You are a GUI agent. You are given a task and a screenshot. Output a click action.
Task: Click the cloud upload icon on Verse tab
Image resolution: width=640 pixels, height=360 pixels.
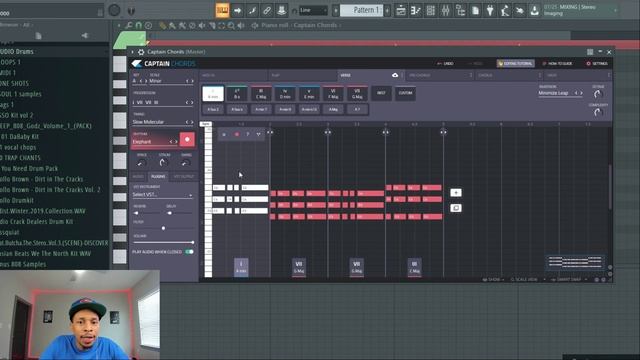(395, 75)
